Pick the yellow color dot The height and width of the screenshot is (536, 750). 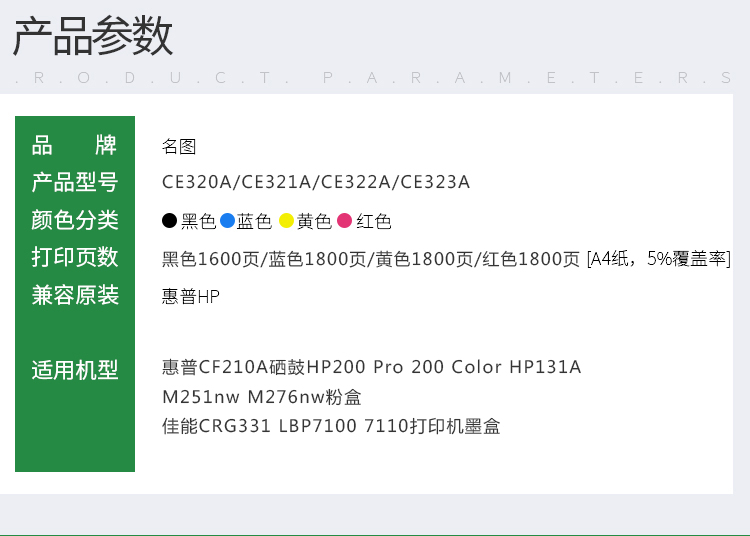pyautogui.click(x=286, y=221)
